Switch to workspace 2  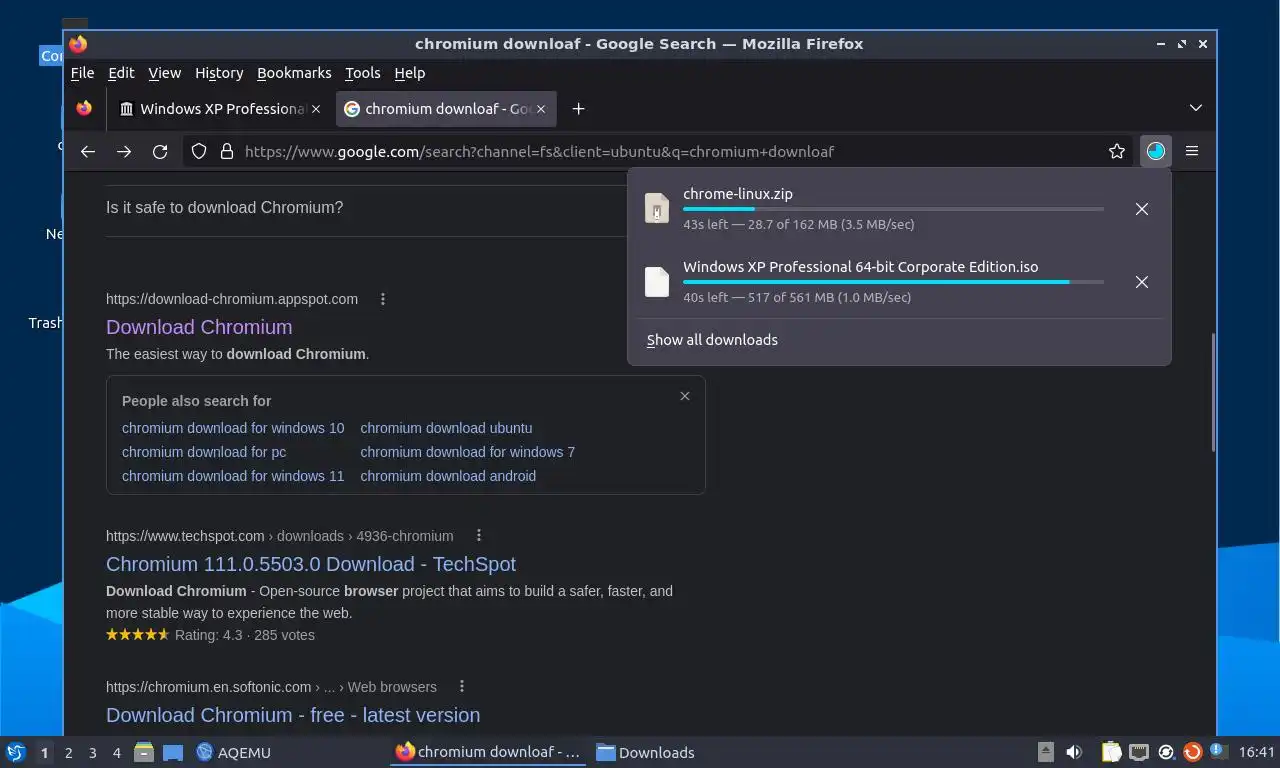coord(68,752)
